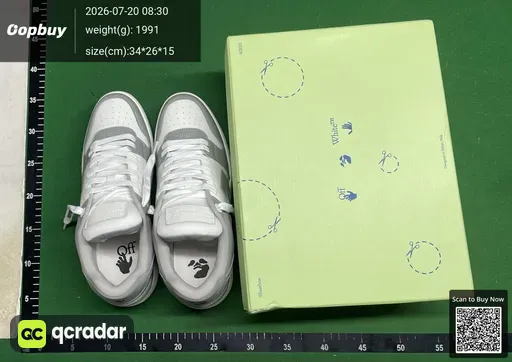Click the Scan to Buy Now label
Viewport: 512px width, 362px height.
[x=478, y=299]
